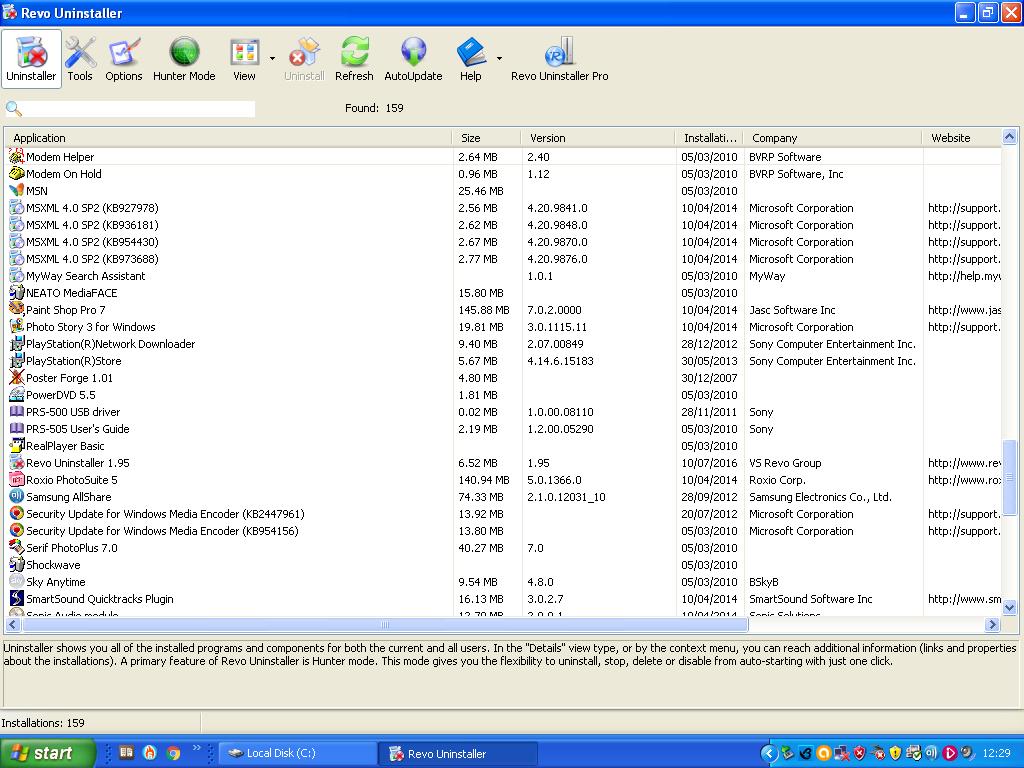Click the 30/12/2007 installation date cell
The image size is (1024, 768).
[709, 377]
